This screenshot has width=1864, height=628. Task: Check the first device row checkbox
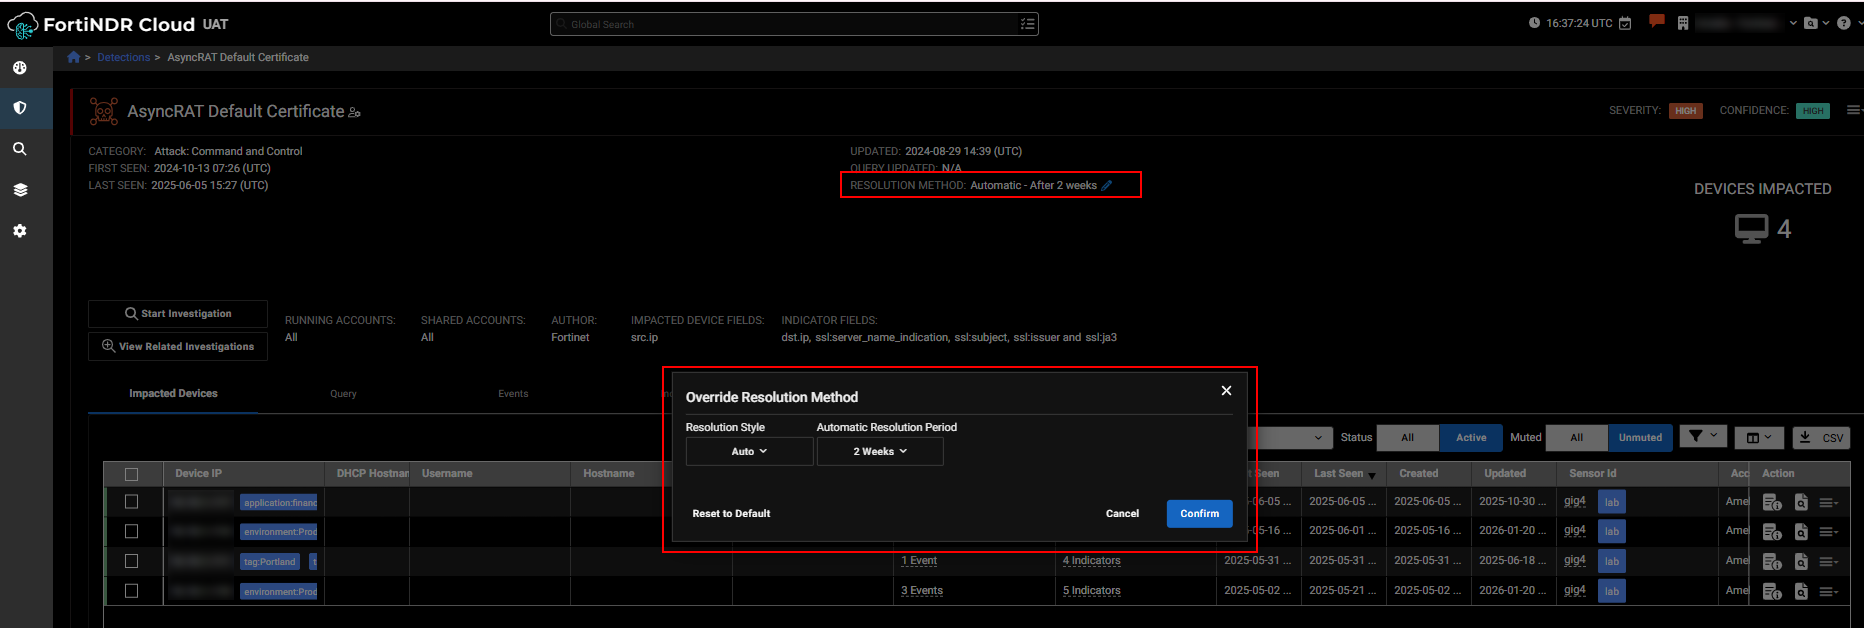tap(131, 502)
